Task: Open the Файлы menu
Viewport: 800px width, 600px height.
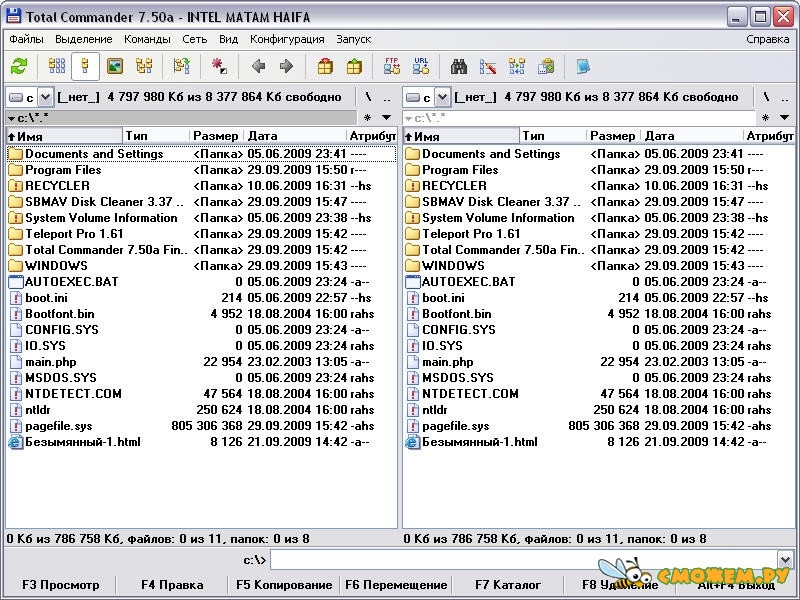Action: click(x=27, y=39)
